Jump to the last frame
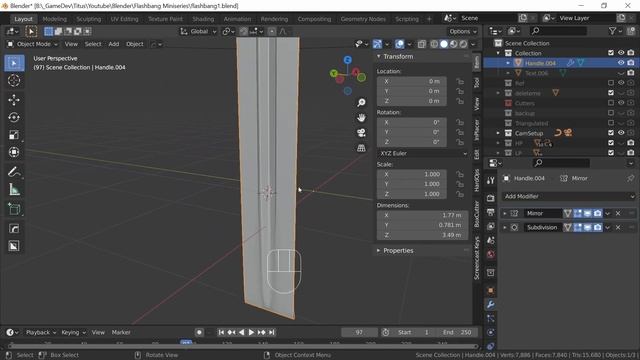 tap(272, 332)
